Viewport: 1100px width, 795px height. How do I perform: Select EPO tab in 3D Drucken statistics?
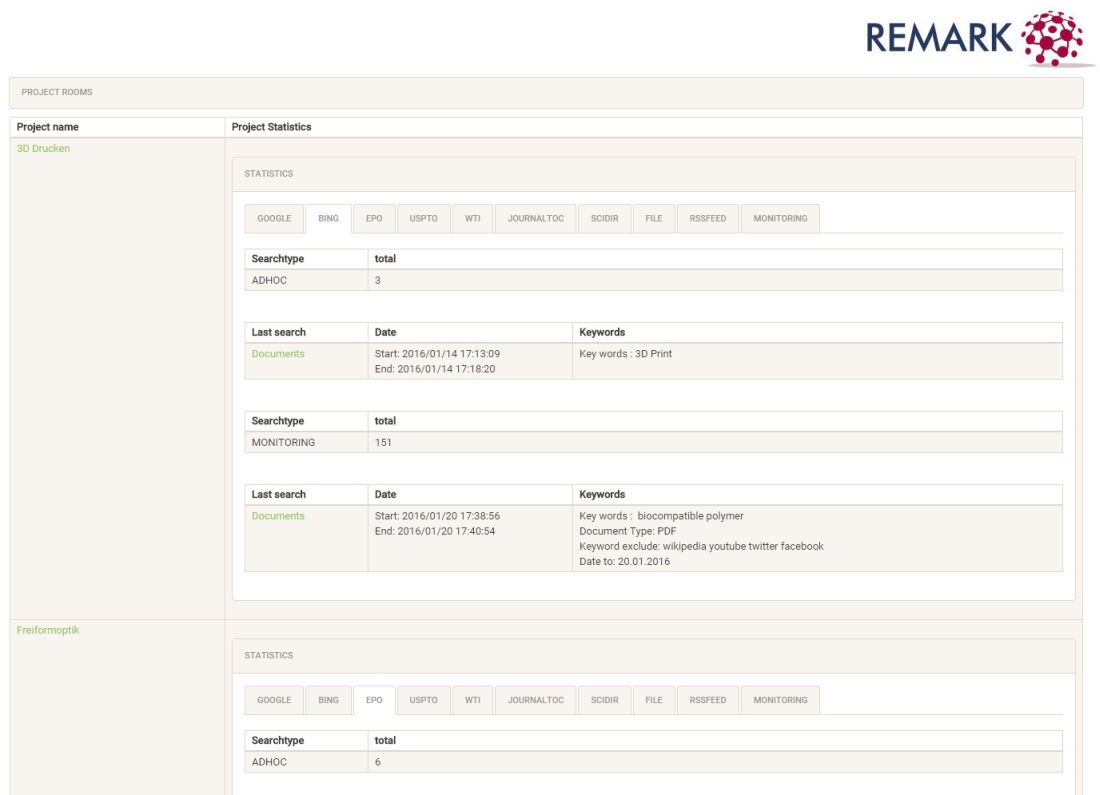tap(374, 218)
